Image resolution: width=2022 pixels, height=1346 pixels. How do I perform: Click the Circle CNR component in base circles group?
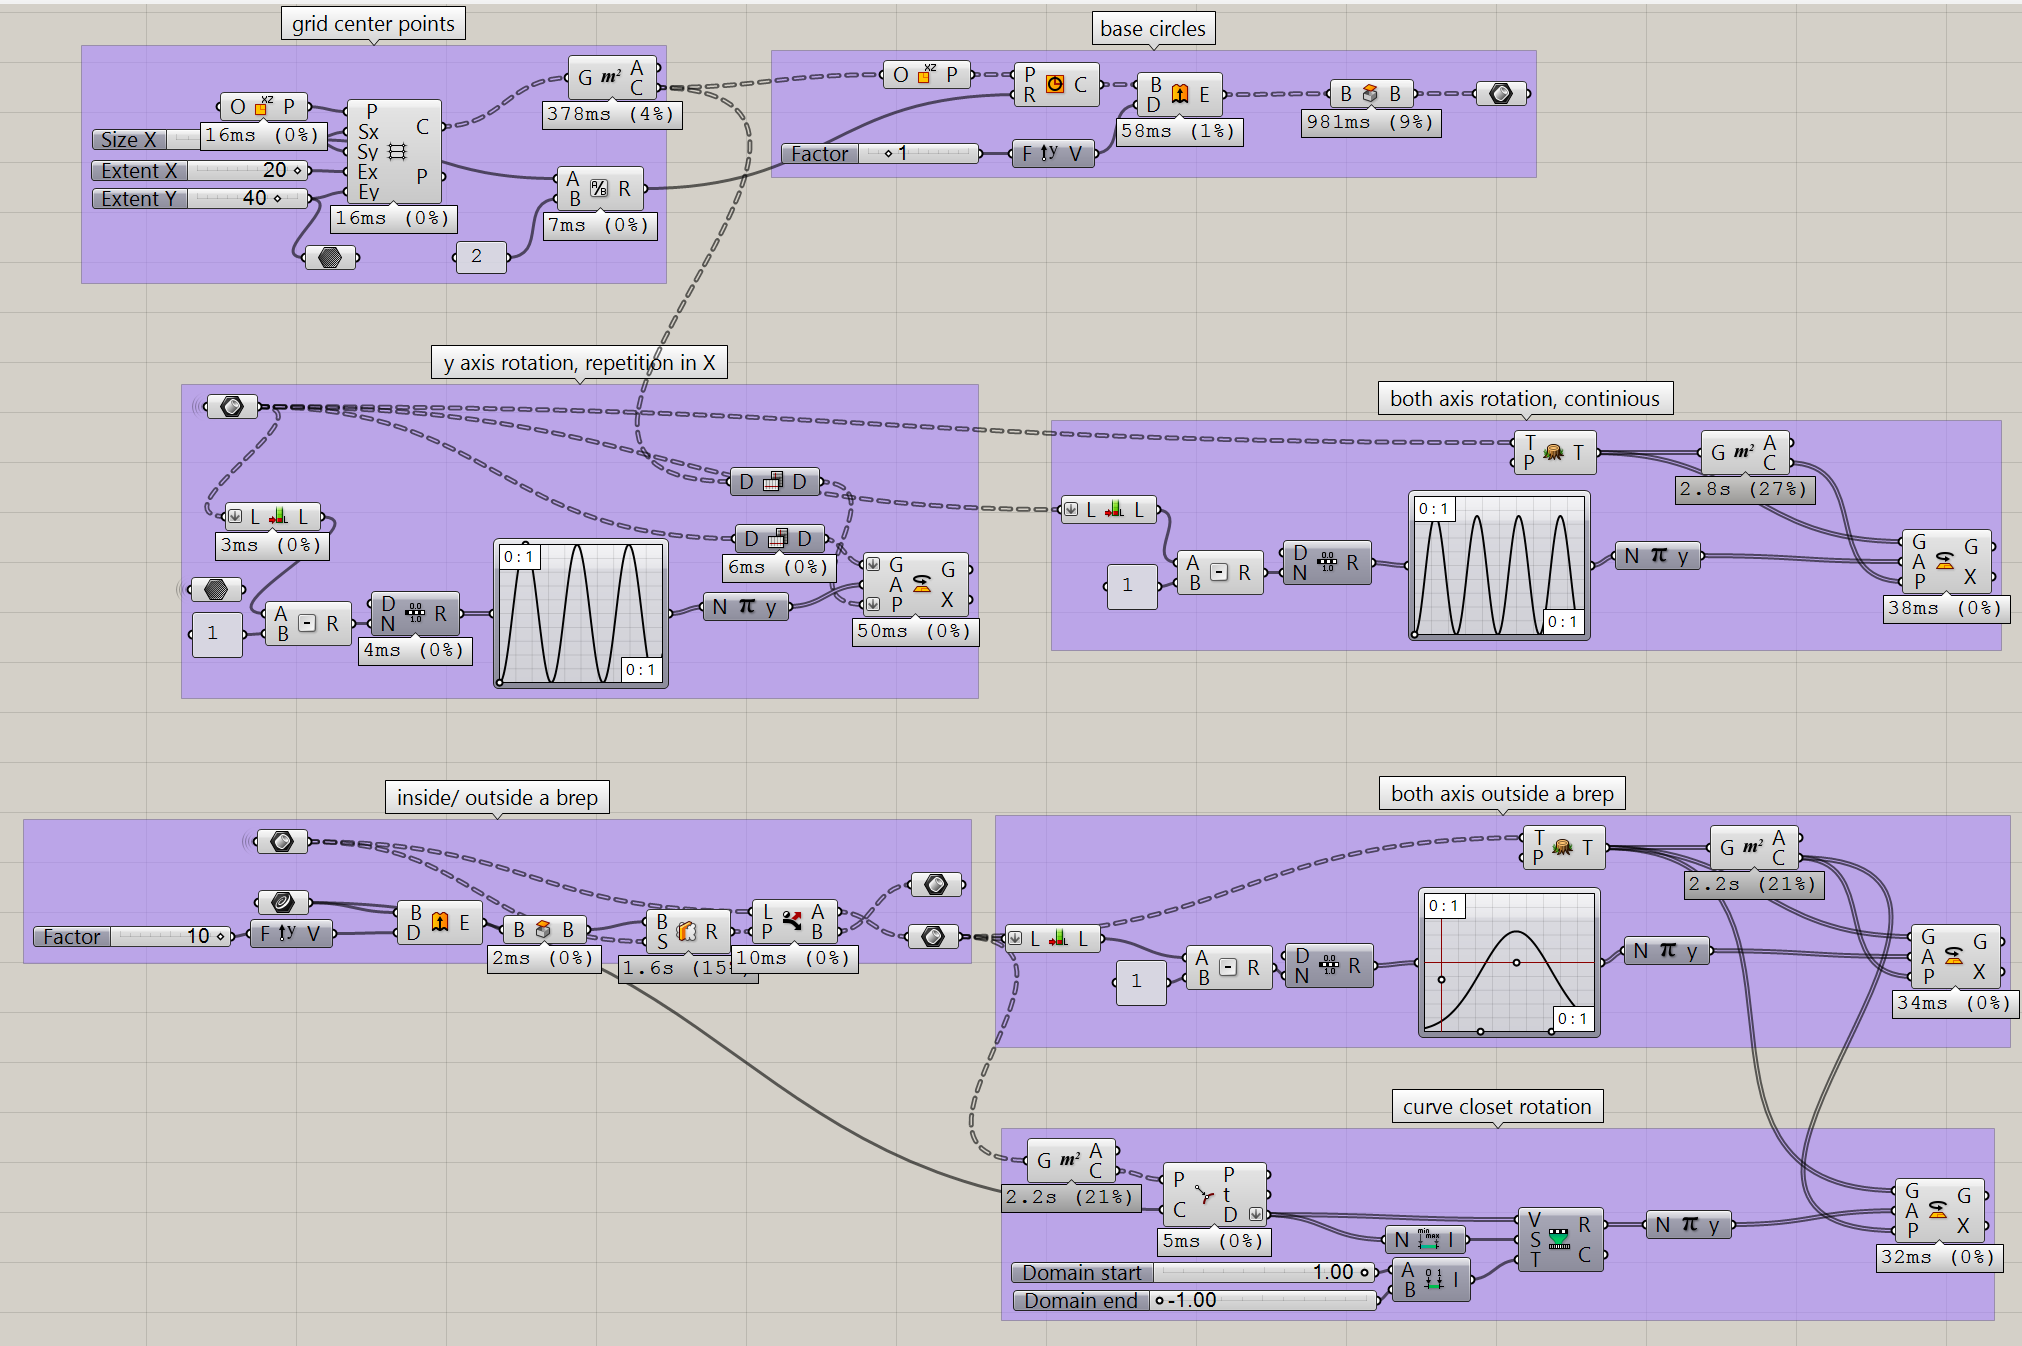(x=1055, y=85)
